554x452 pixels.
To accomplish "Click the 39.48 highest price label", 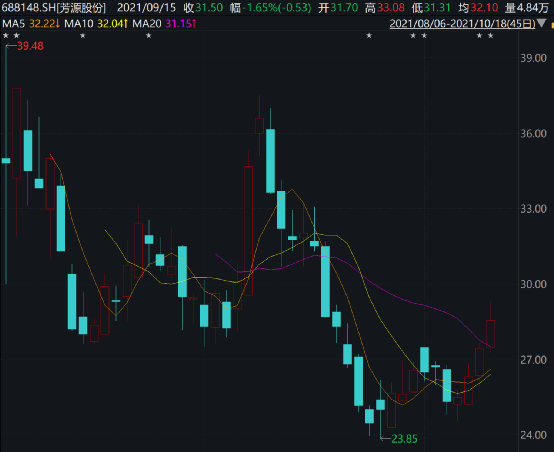I will 30,46.
